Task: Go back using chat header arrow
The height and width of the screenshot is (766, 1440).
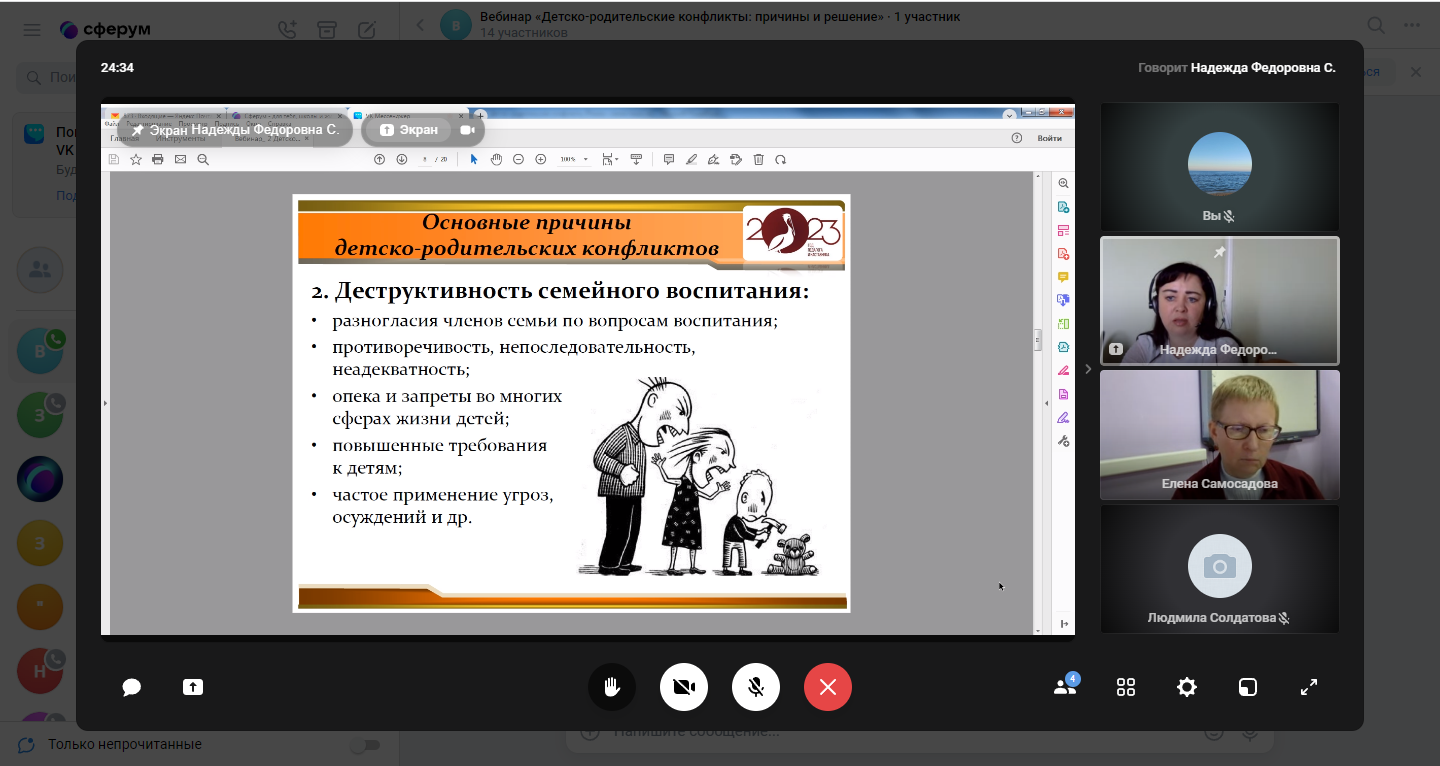Action: [420, 25]
